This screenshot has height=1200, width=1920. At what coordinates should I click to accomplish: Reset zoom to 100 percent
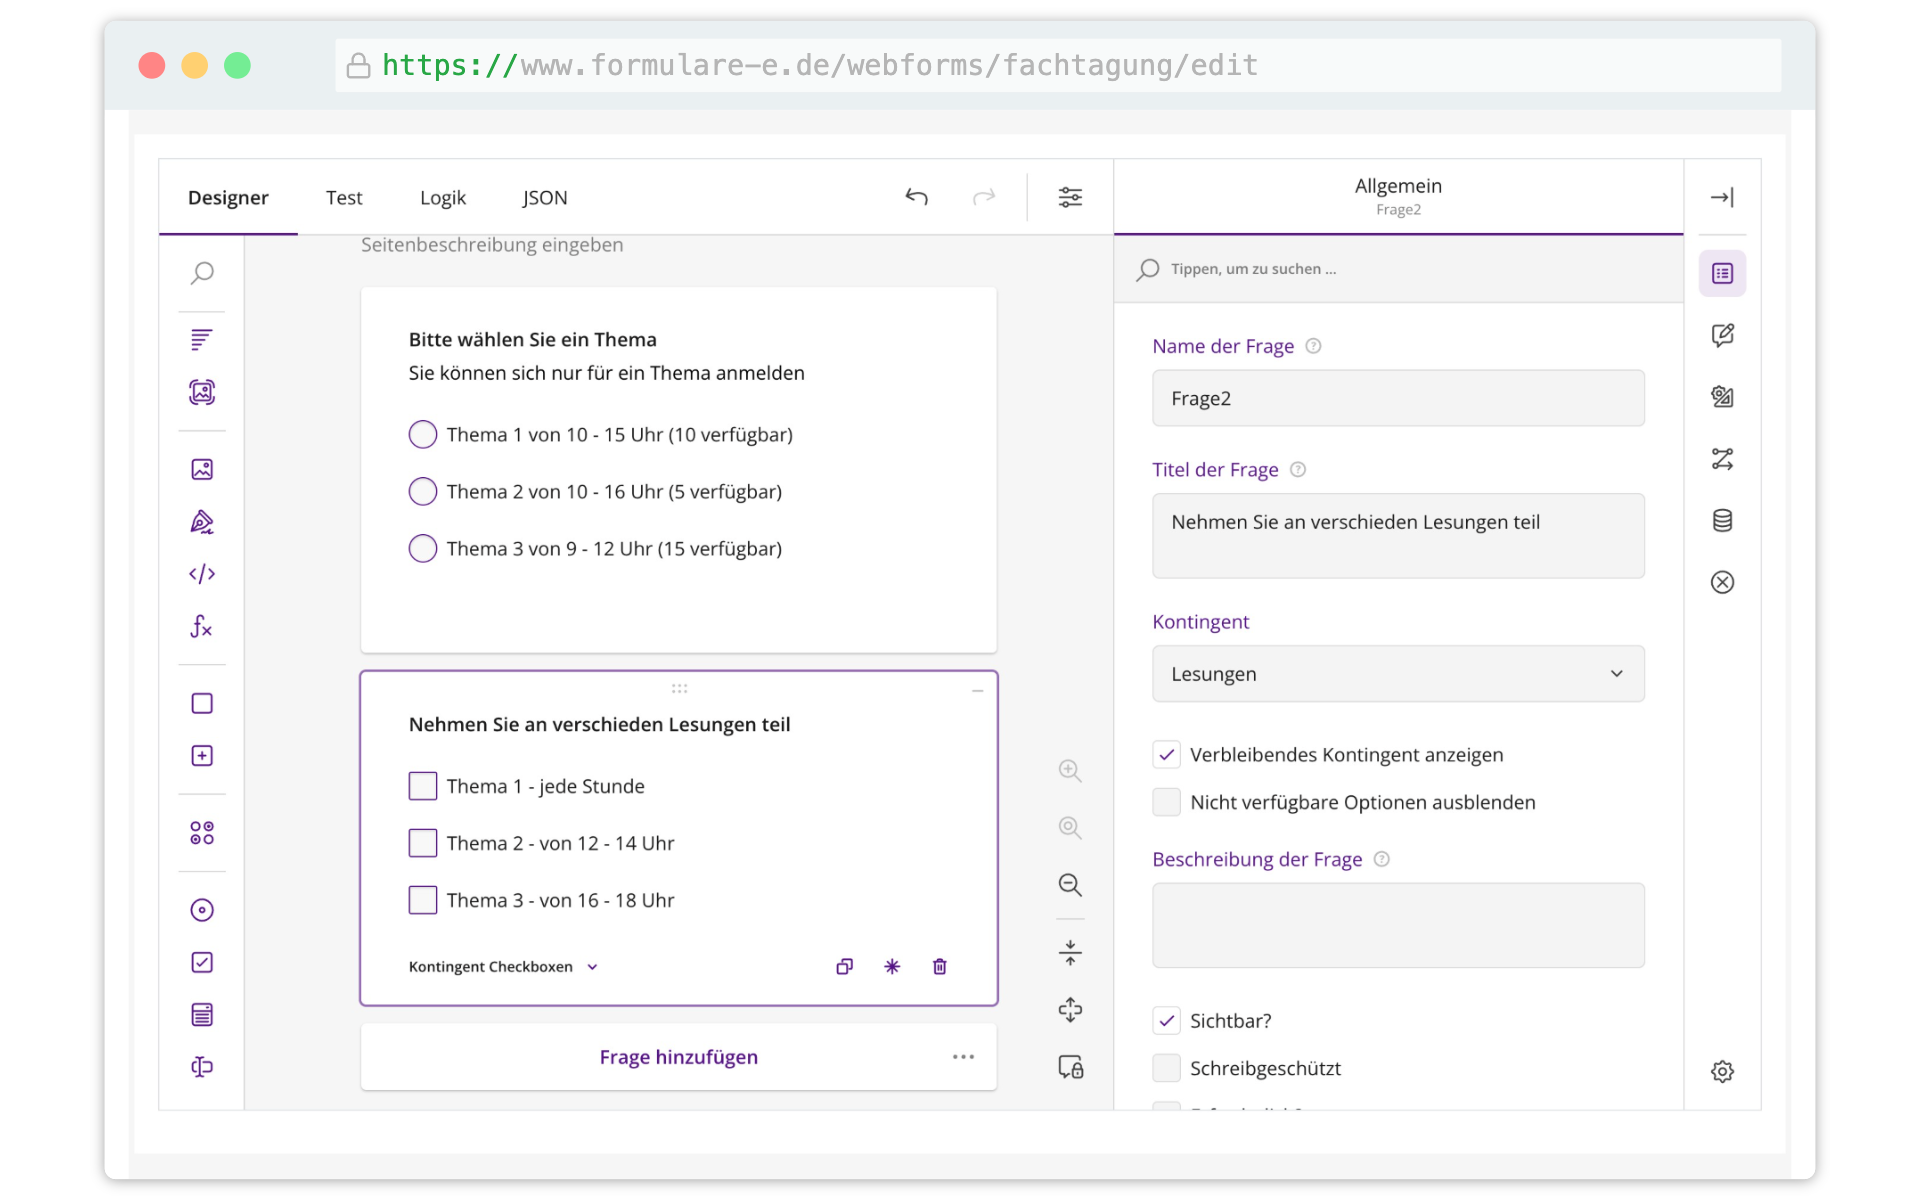click(1070, 827)
